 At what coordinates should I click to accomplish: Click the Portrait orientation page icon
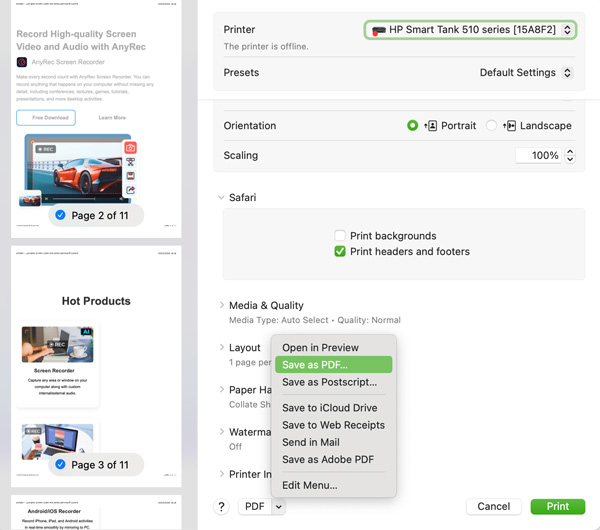point(431,126)
